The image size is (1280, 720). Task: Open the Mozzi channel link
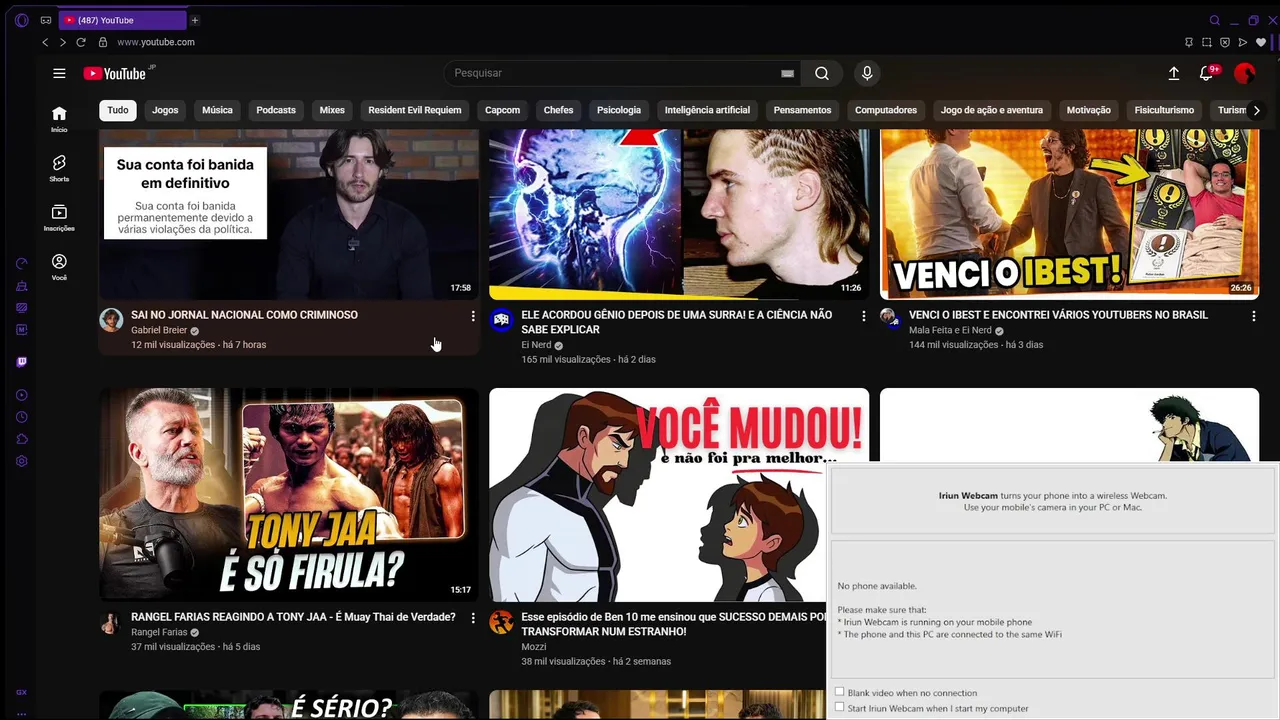point(533,647)
